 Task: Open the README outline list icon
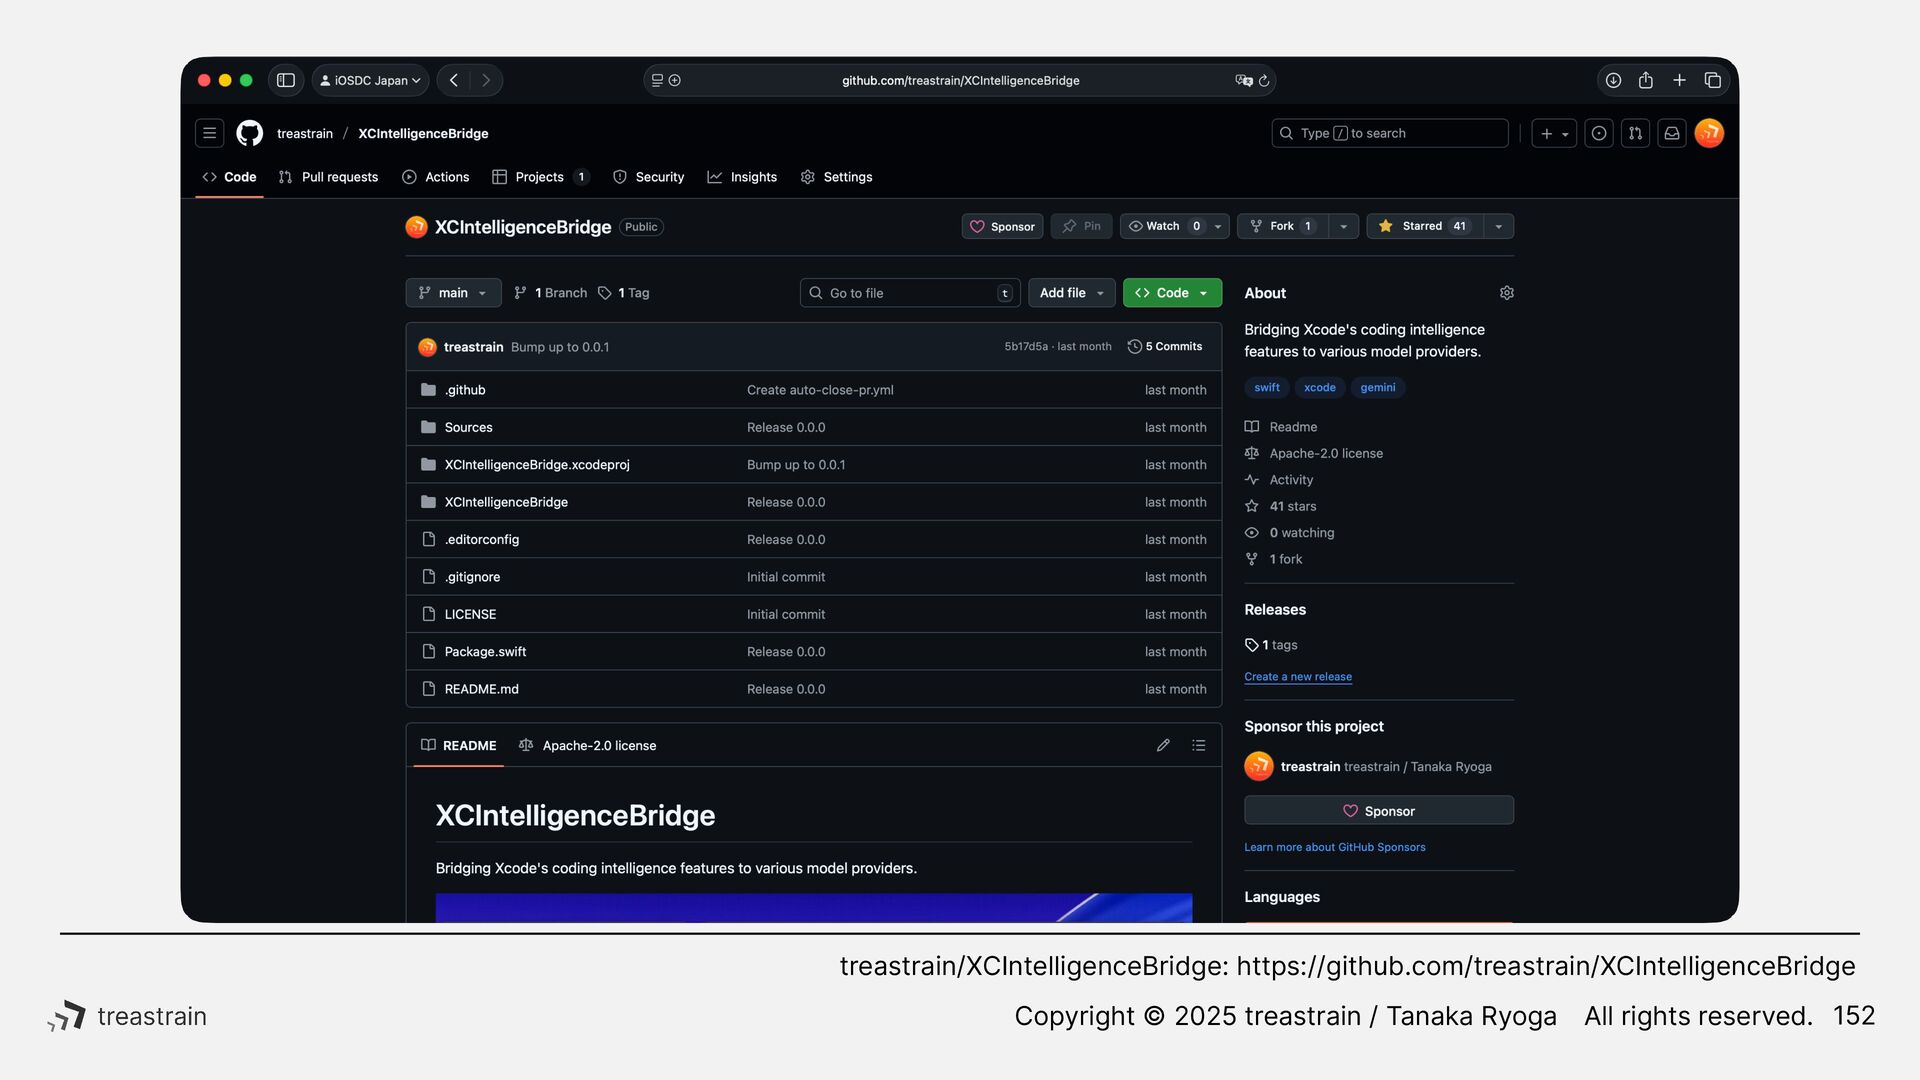click(x=1198, y=745)
